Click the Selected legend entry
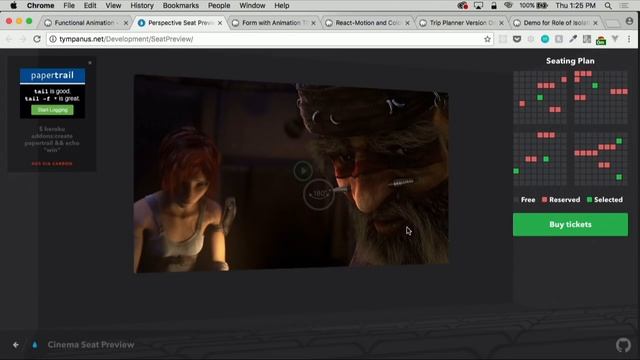This screenshot has height=360, width=640. pos(605,200)
